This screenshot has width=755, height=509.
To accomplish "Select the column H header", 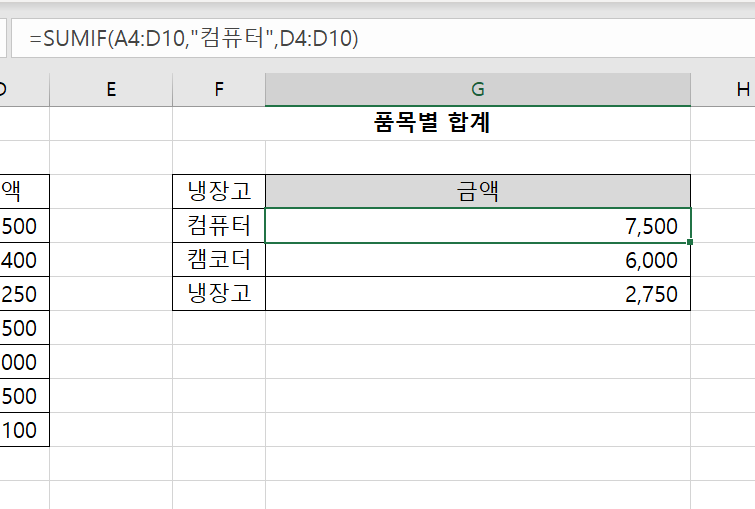I will click(x=740, y=90).
